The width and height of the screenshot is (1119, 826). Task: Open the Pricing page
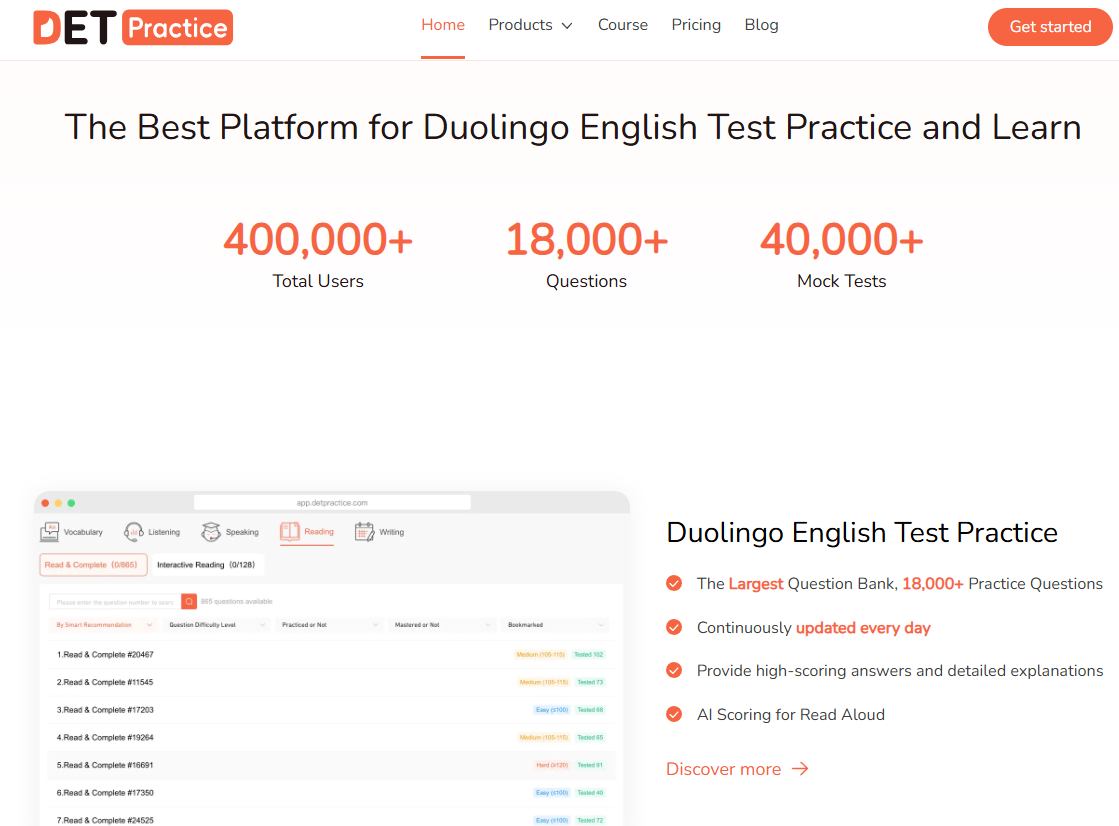pyautogui.click(x=696, y=25)
